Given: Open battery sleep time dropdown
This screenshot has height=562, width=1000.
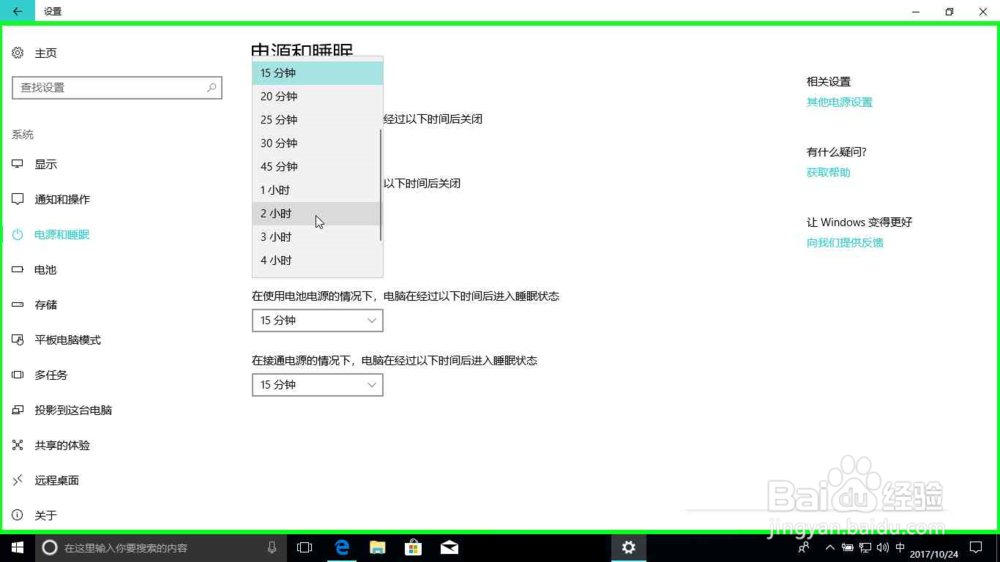Looking at the screenshot, I should (x=318, y=320).
